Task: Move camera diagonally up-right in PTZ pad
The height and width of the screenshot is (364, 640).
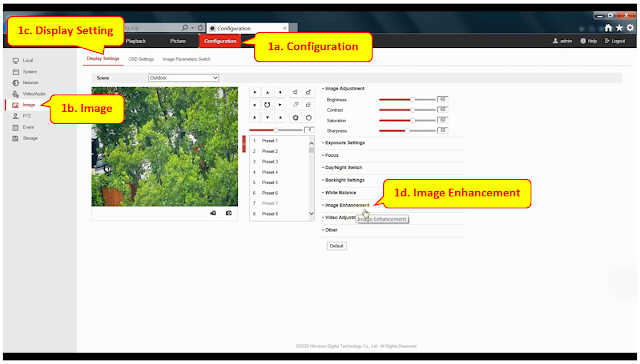Action: pos(280,93)
